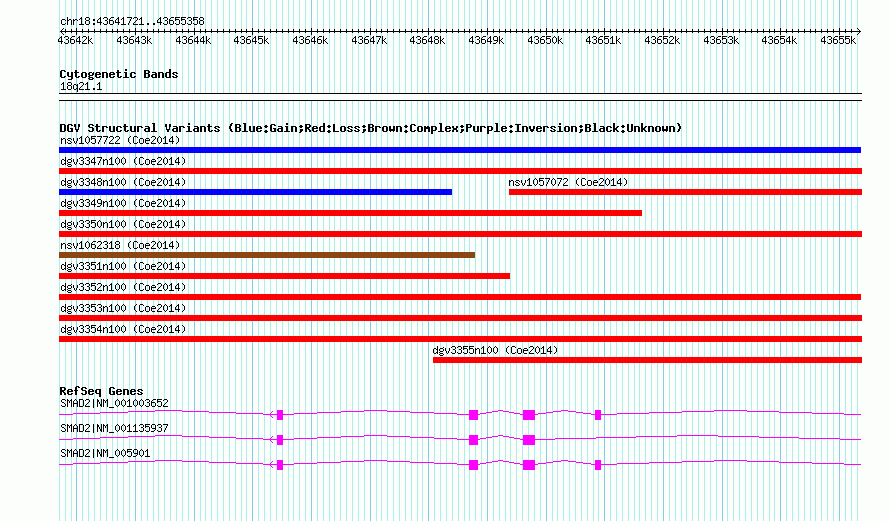Select the SMAD2|NM_005901 transcript label
890x521 pixels.
(105, 453)
